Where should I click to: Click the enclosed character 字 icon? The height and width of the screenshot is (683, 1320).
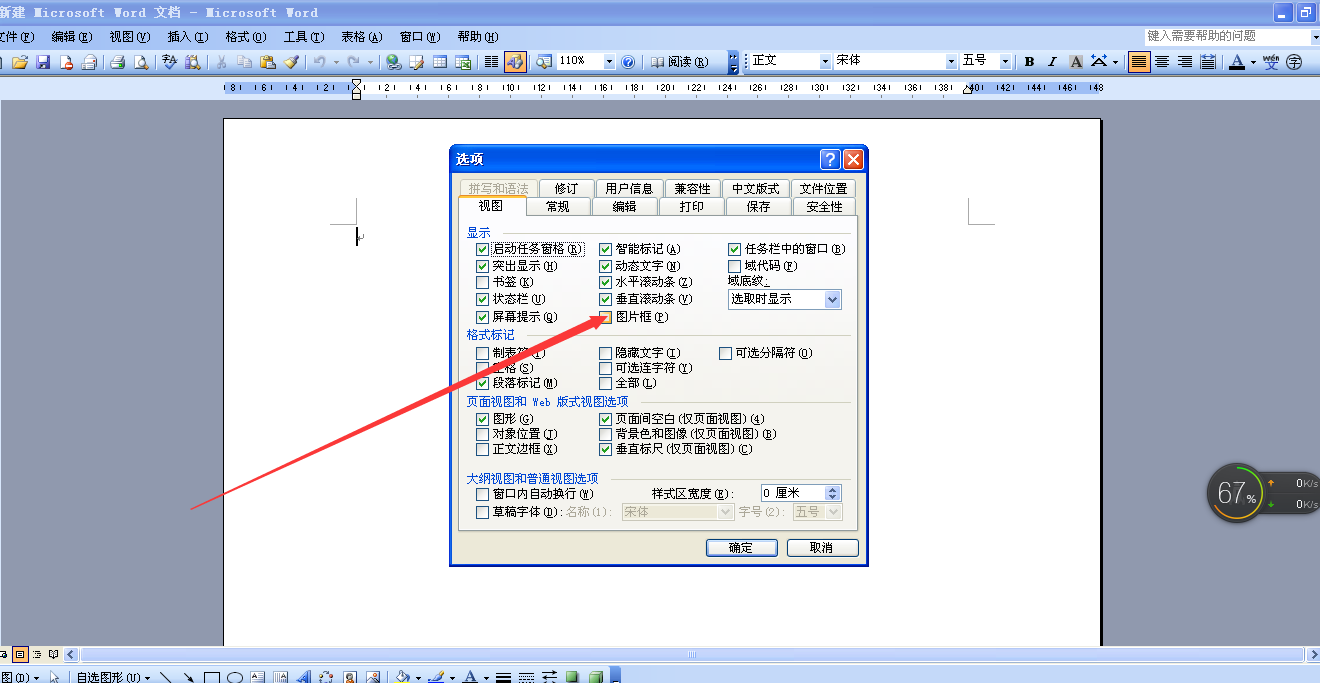1295,62
